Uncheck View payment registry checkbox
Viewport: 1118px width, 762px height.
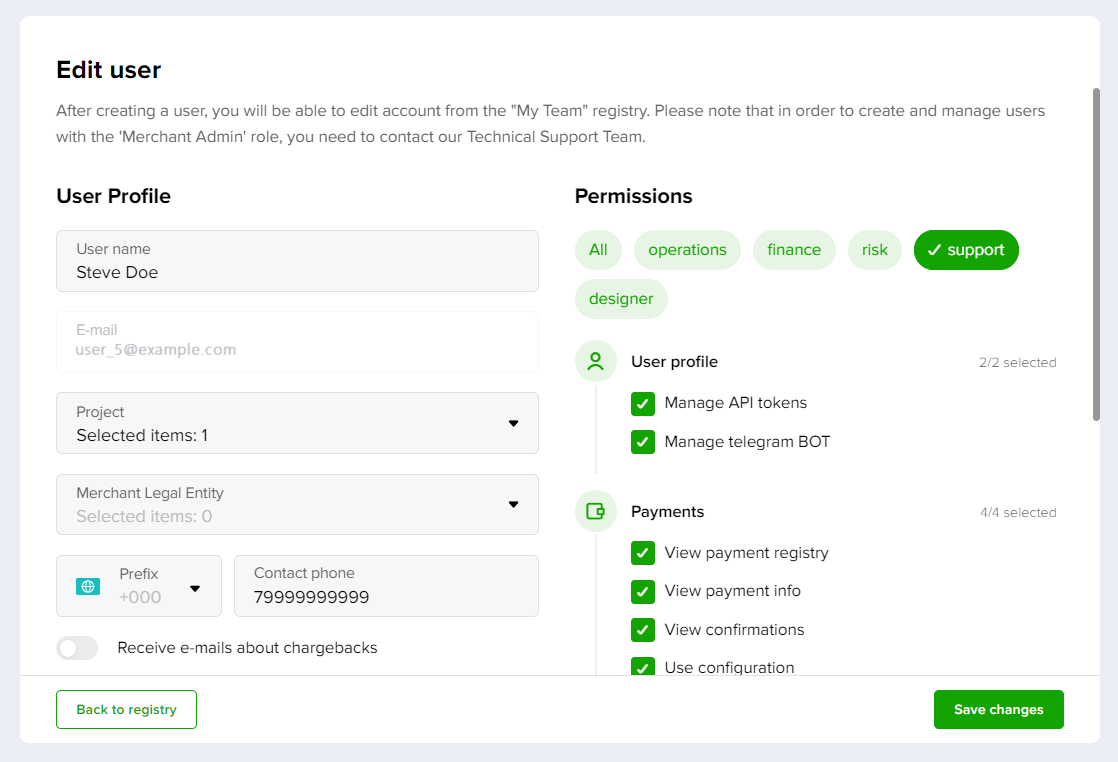click(x=642, y=553)
